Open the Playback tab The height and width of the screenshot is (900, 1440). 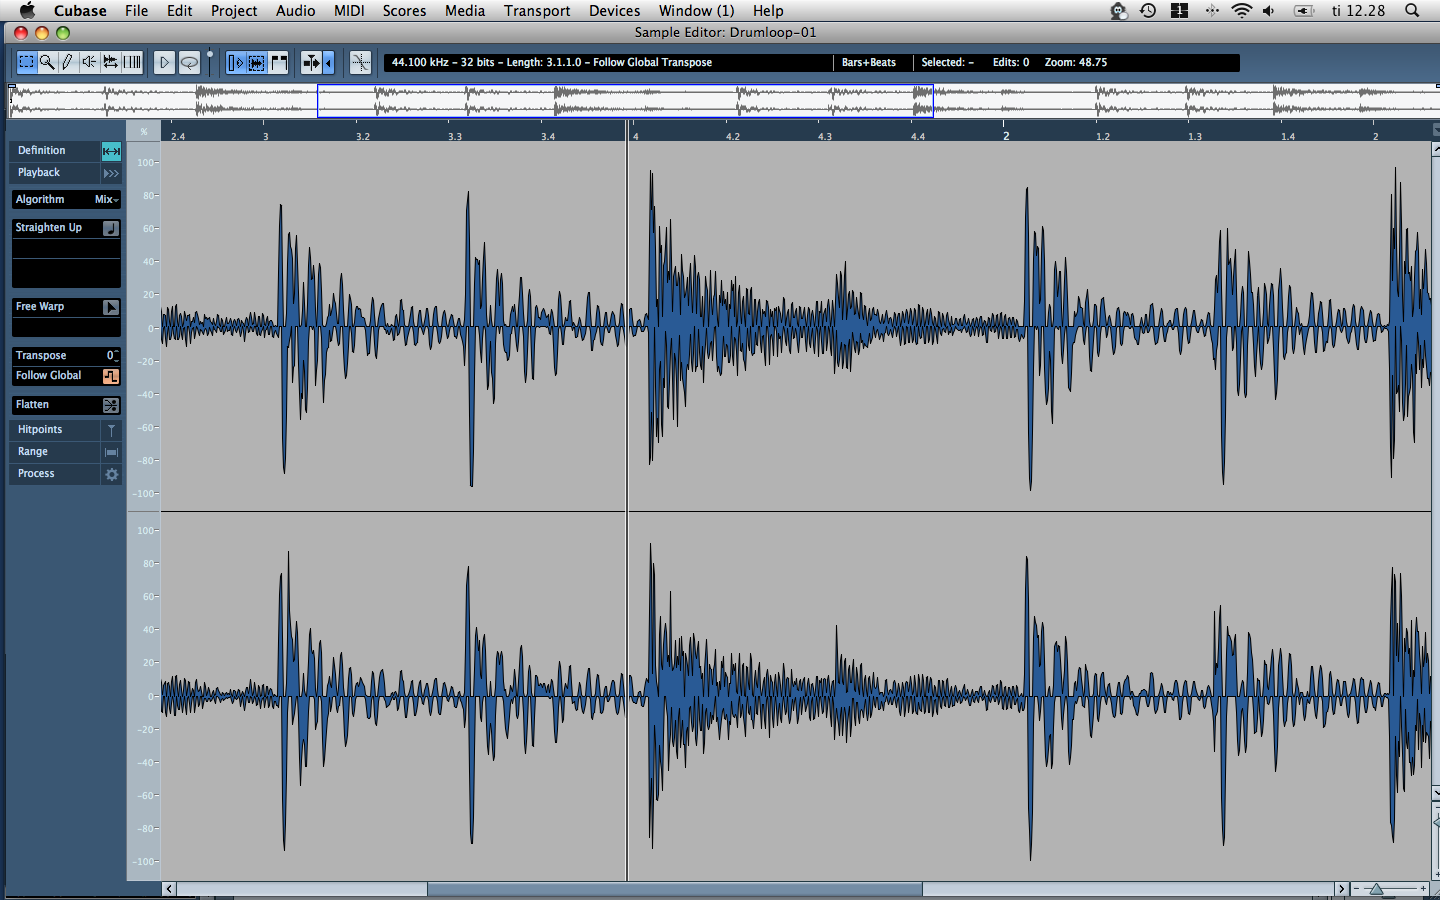(55, 173)
